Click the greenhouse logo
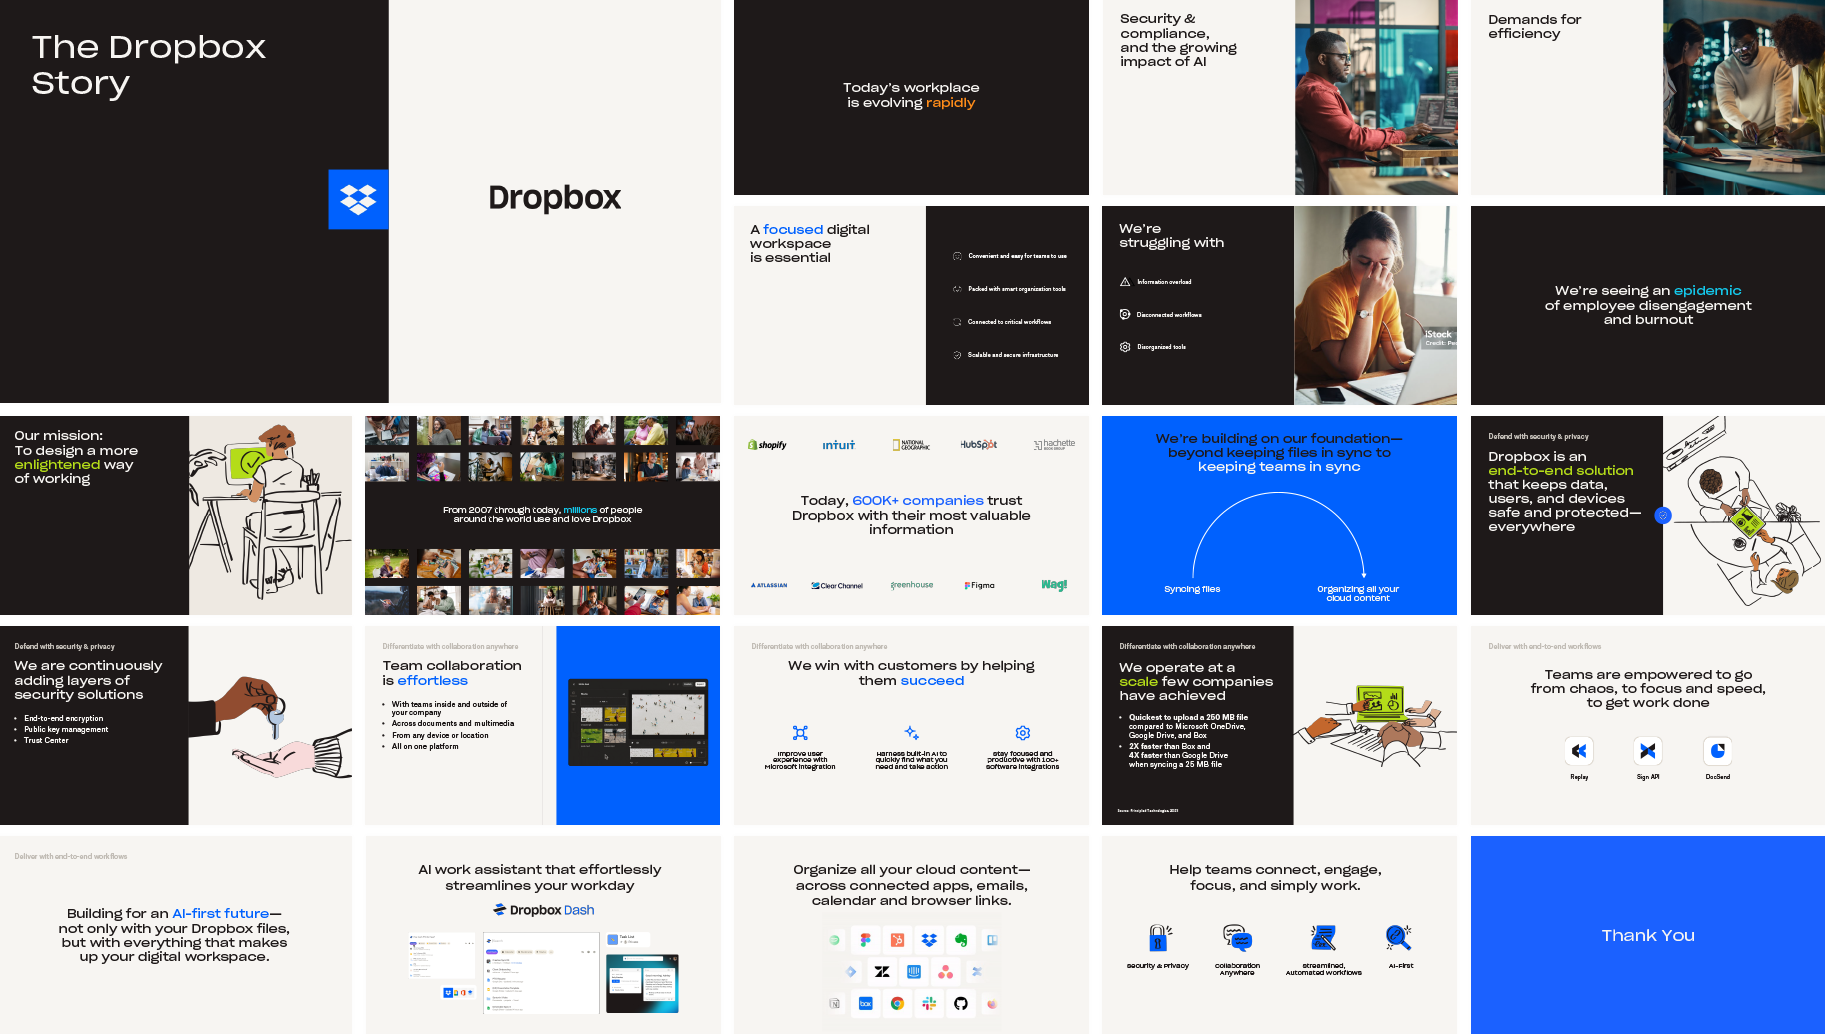Viewport: 1825px width, 1034px height. coord(912,585)
